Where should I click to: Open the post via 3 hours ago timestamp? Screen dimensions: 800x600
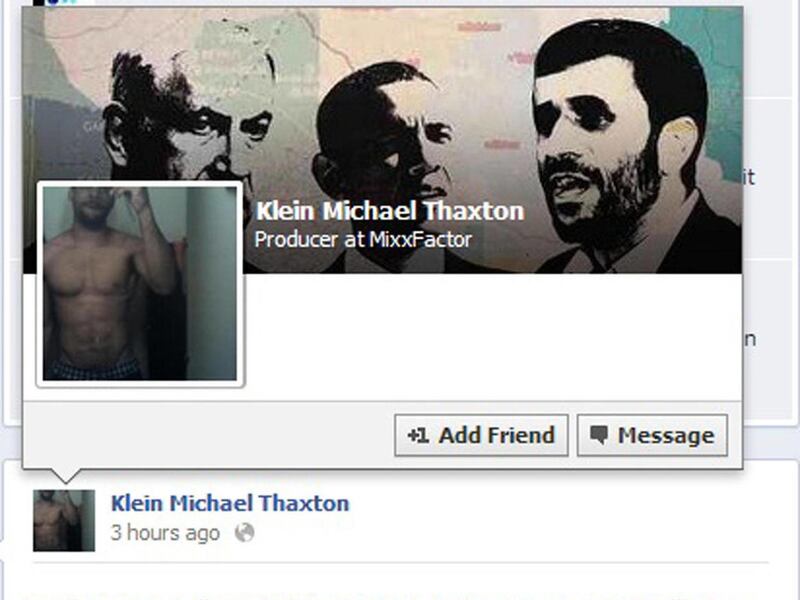[x=165, y=533]
